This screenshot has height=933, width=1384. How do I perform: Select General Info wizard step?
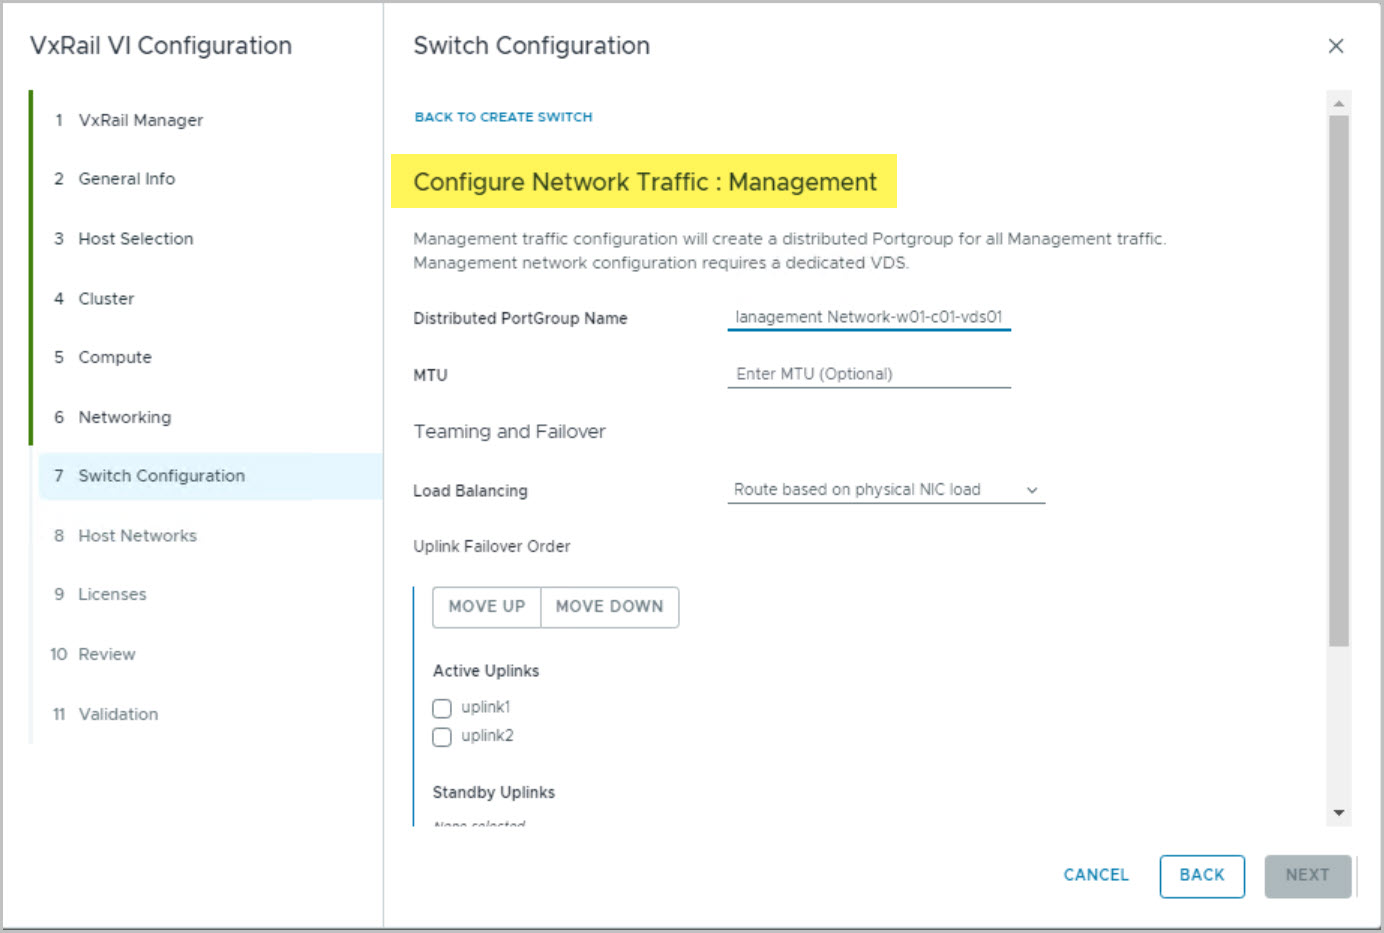coord(126,179)
